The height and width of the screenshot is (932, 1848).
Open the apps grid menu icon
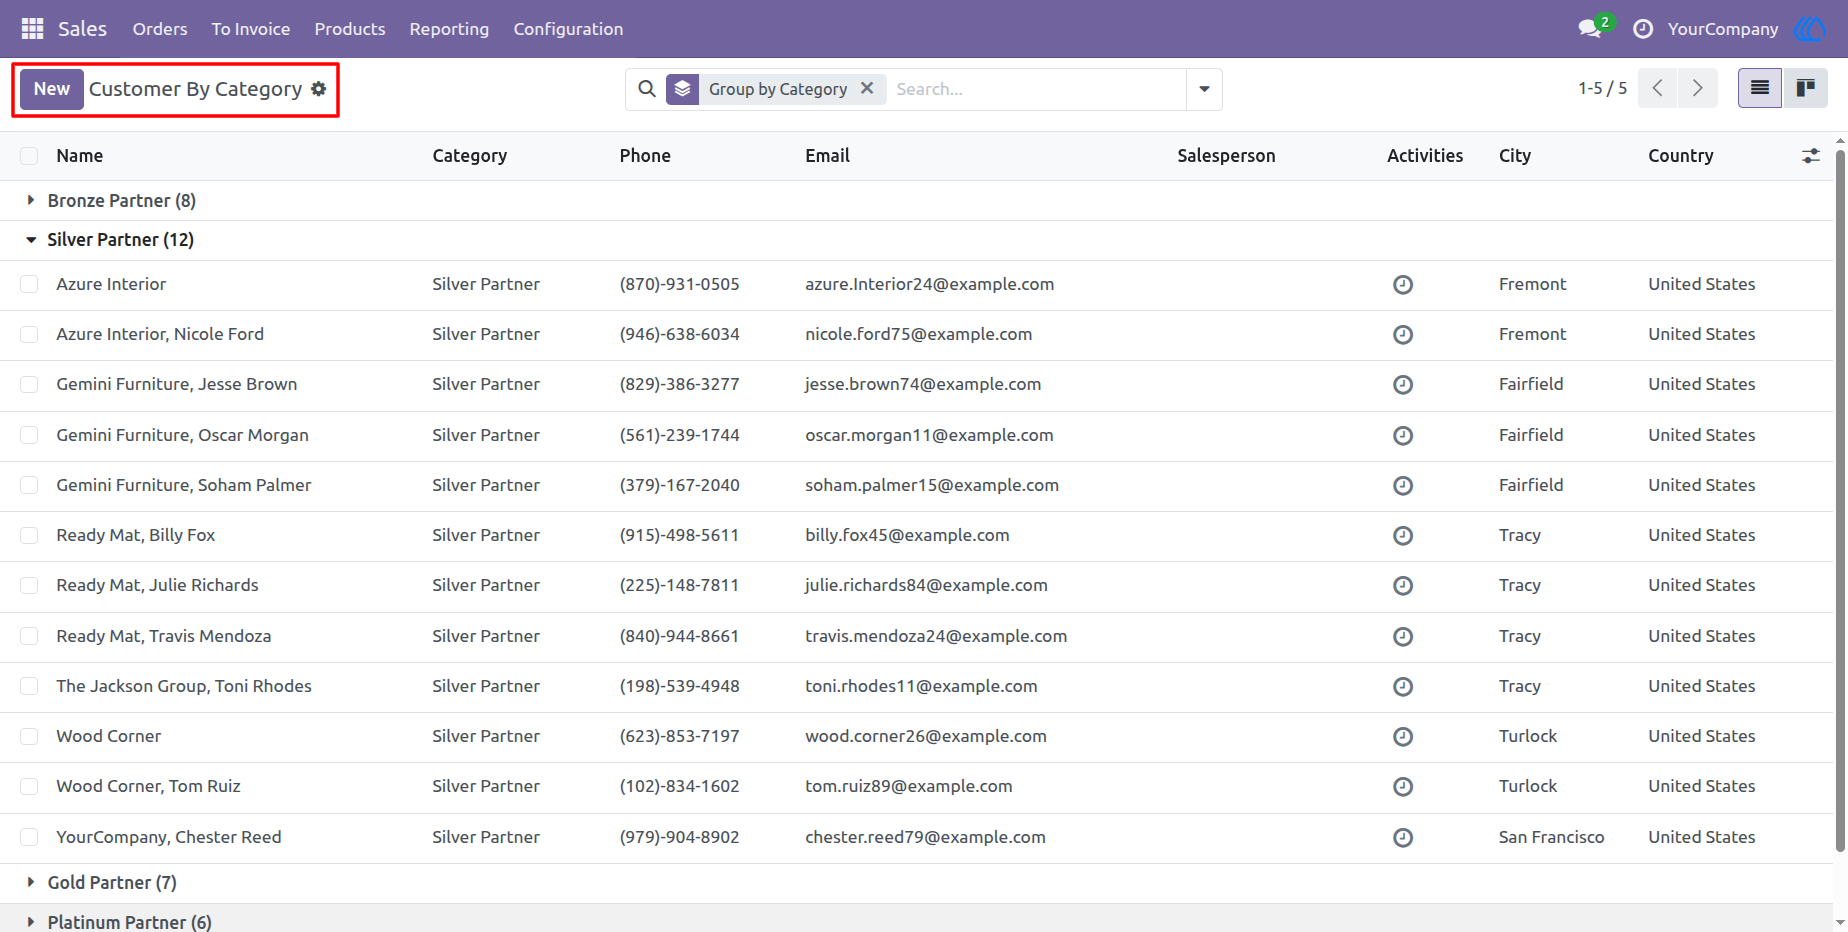coord(32,29)
